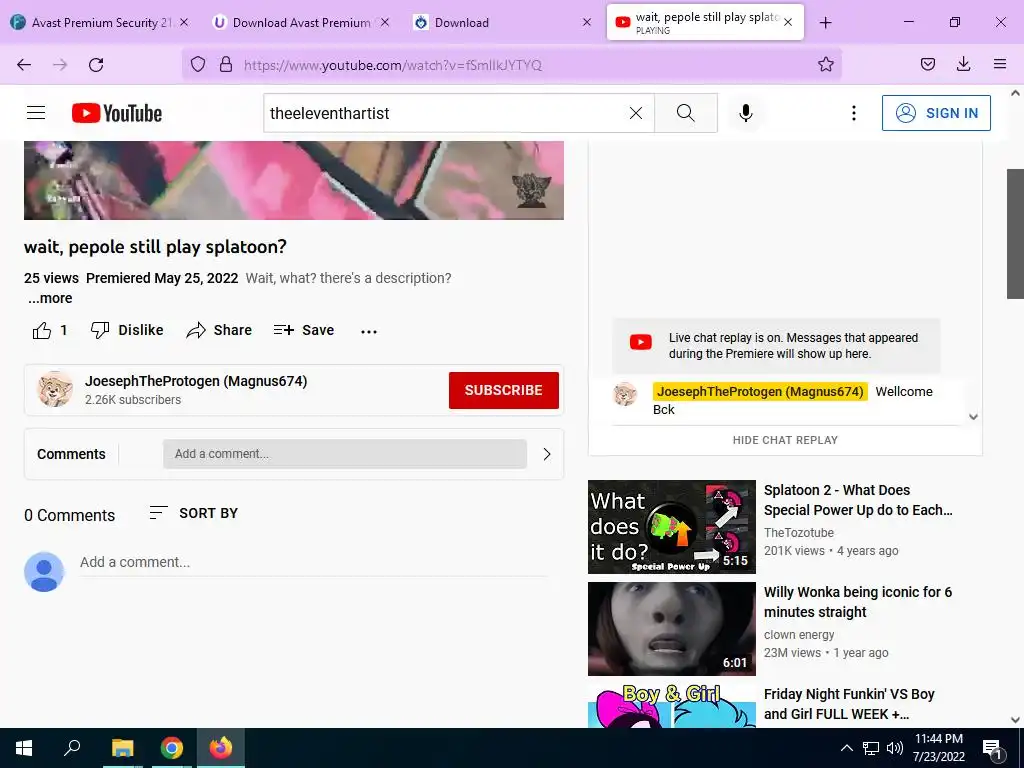Go forward with the browser forward arrow
1024x768 pixels.
pos(60,65)
